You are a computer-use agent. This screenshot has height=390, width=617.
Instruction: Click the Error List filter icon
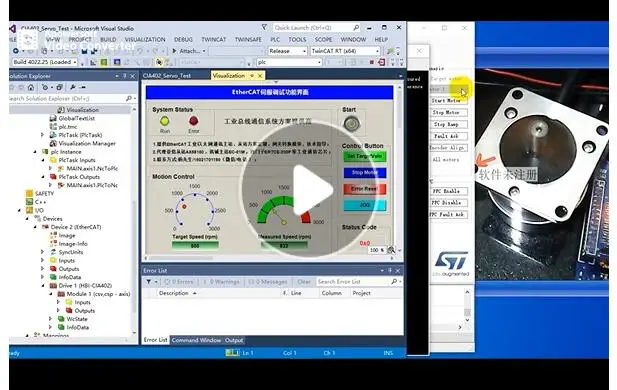pos(149,282)
